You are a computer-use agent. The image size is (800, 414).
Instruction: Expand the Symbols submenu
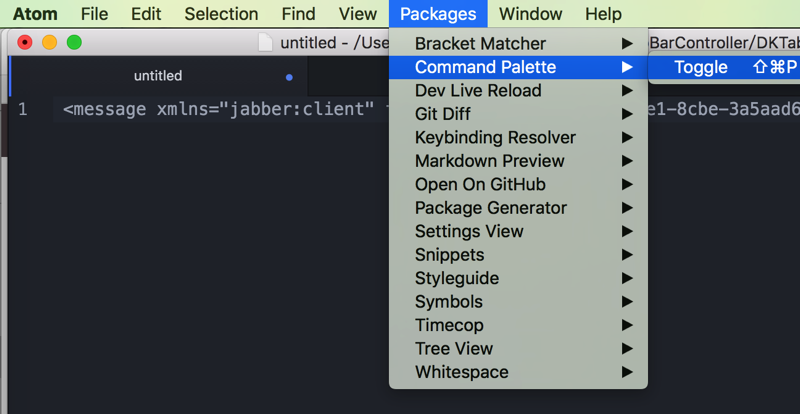tap(518, 302)
